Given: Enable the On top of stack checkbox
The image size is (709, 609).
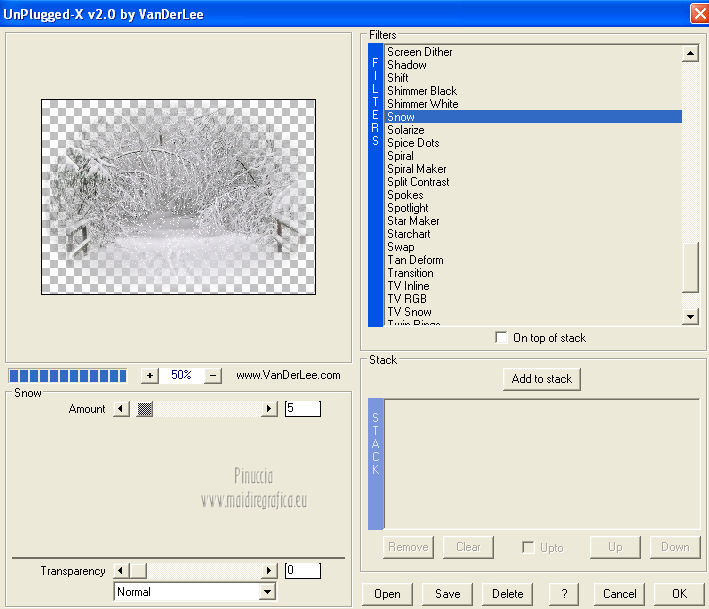Looking at the screenshot, I should [x=501, y=337].
